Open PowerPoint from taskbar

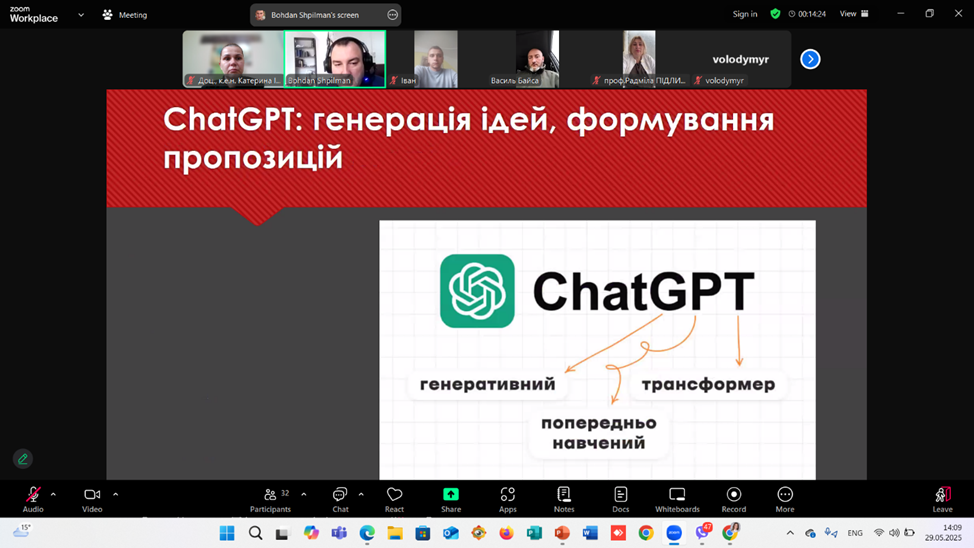point(562,533)
